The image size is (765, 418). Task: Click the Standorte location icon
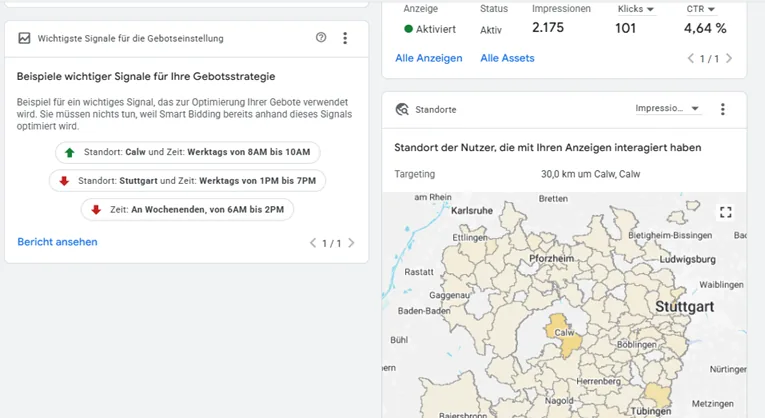402,109
